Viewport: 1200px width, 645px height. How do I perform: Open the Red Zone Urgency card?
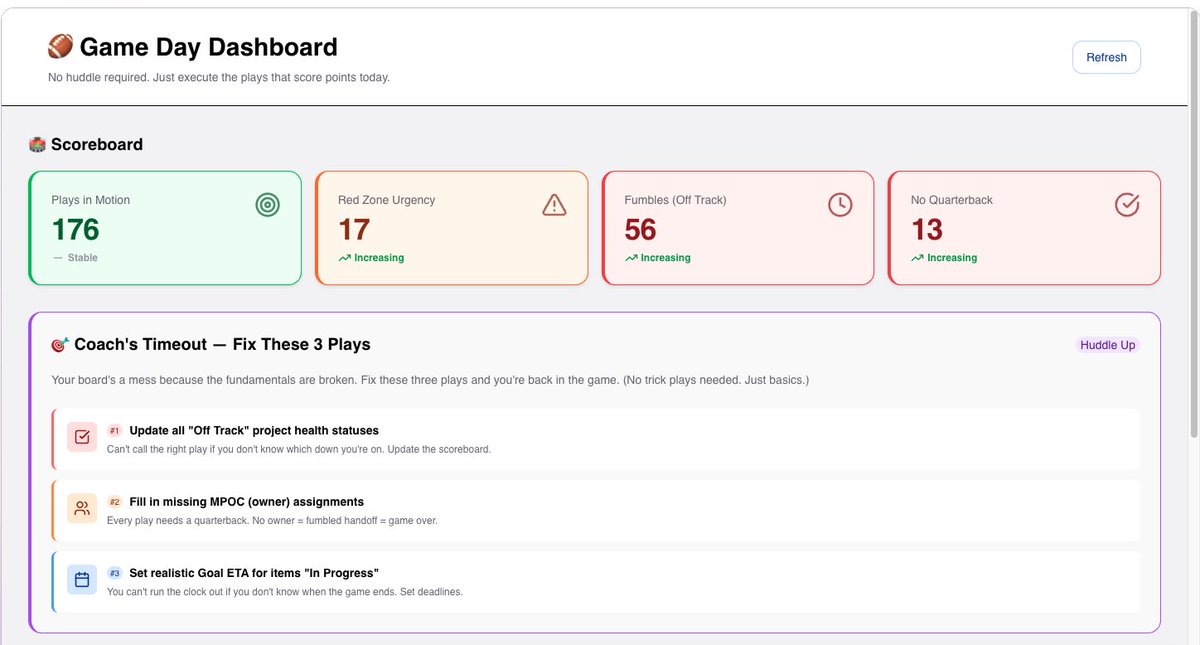(x=452, y=228)
